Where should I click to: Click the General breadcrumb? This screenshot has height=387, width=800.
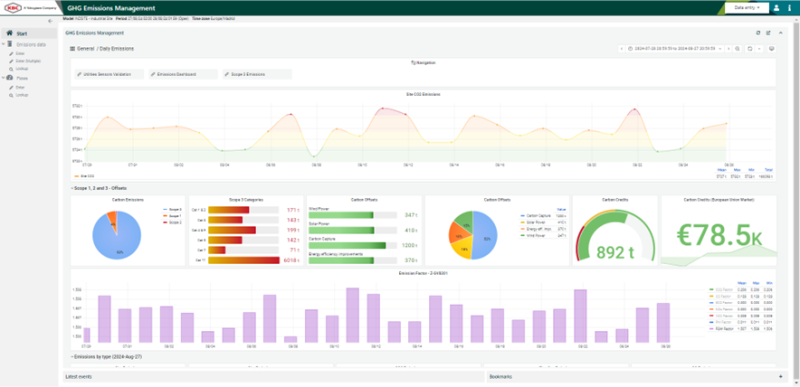(x=85, y=48)
